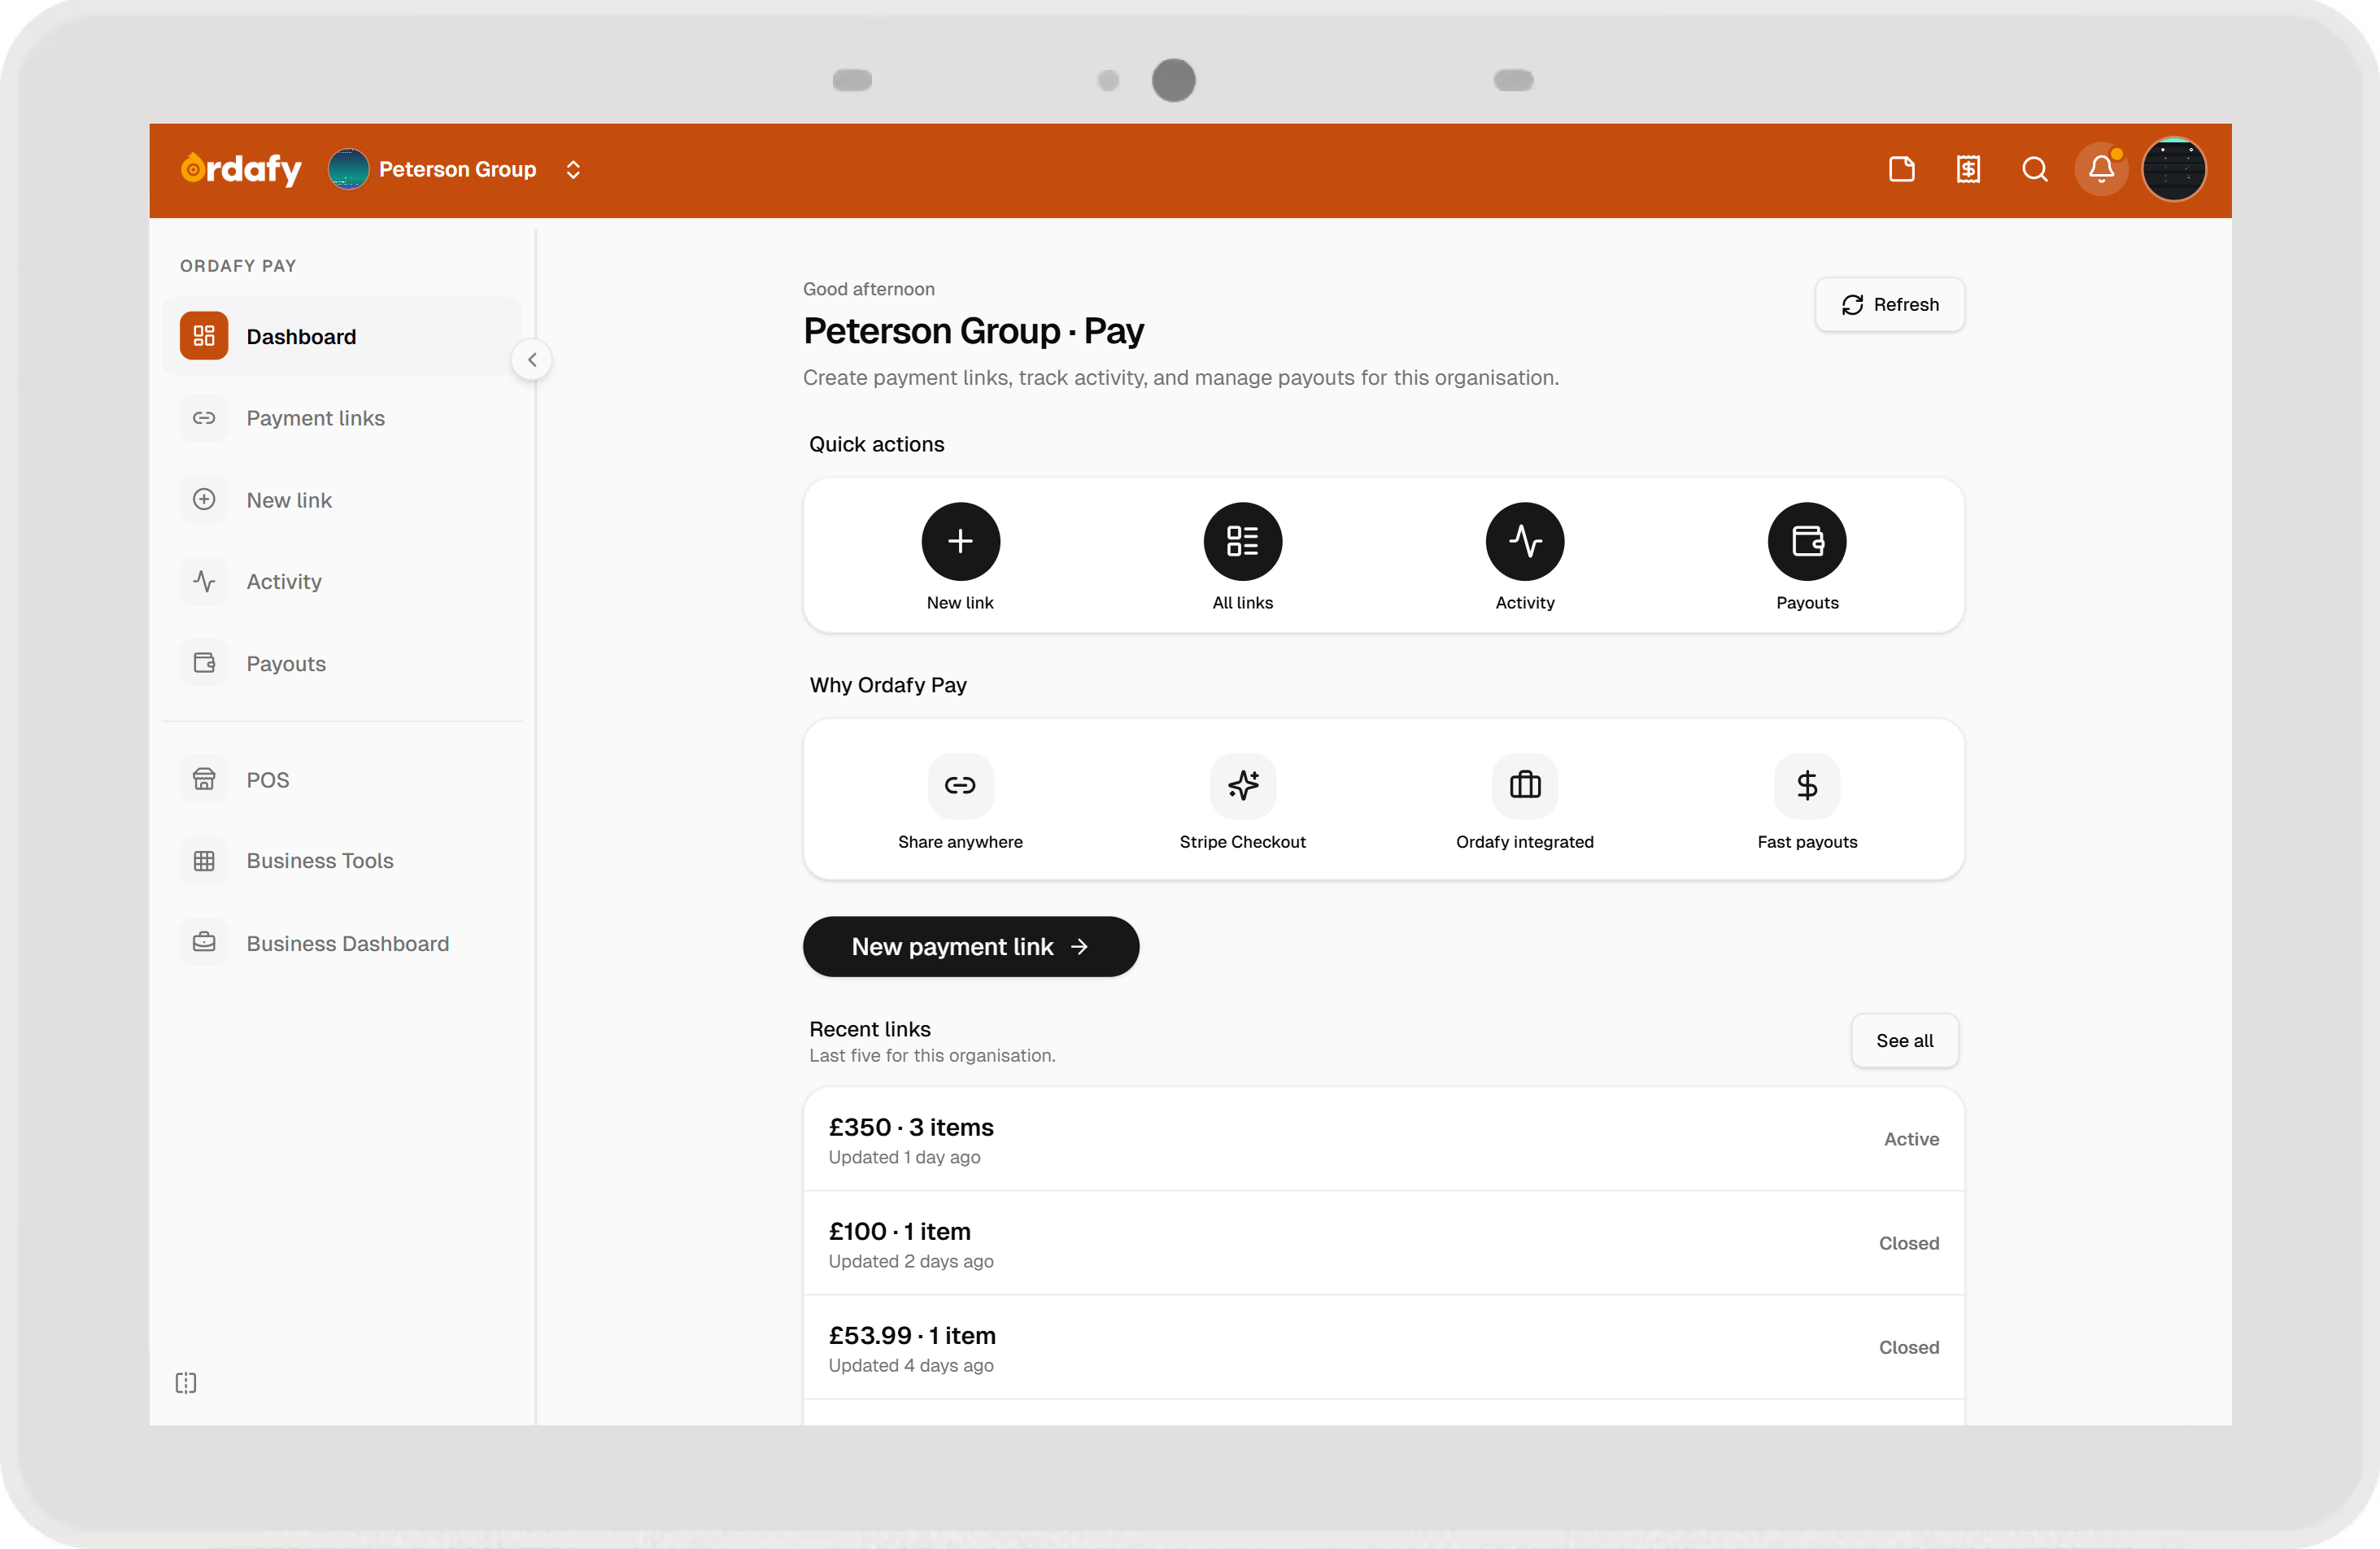Open notifications bell
Viewport: 2380px width, 1549px height.
[2101, 169]
